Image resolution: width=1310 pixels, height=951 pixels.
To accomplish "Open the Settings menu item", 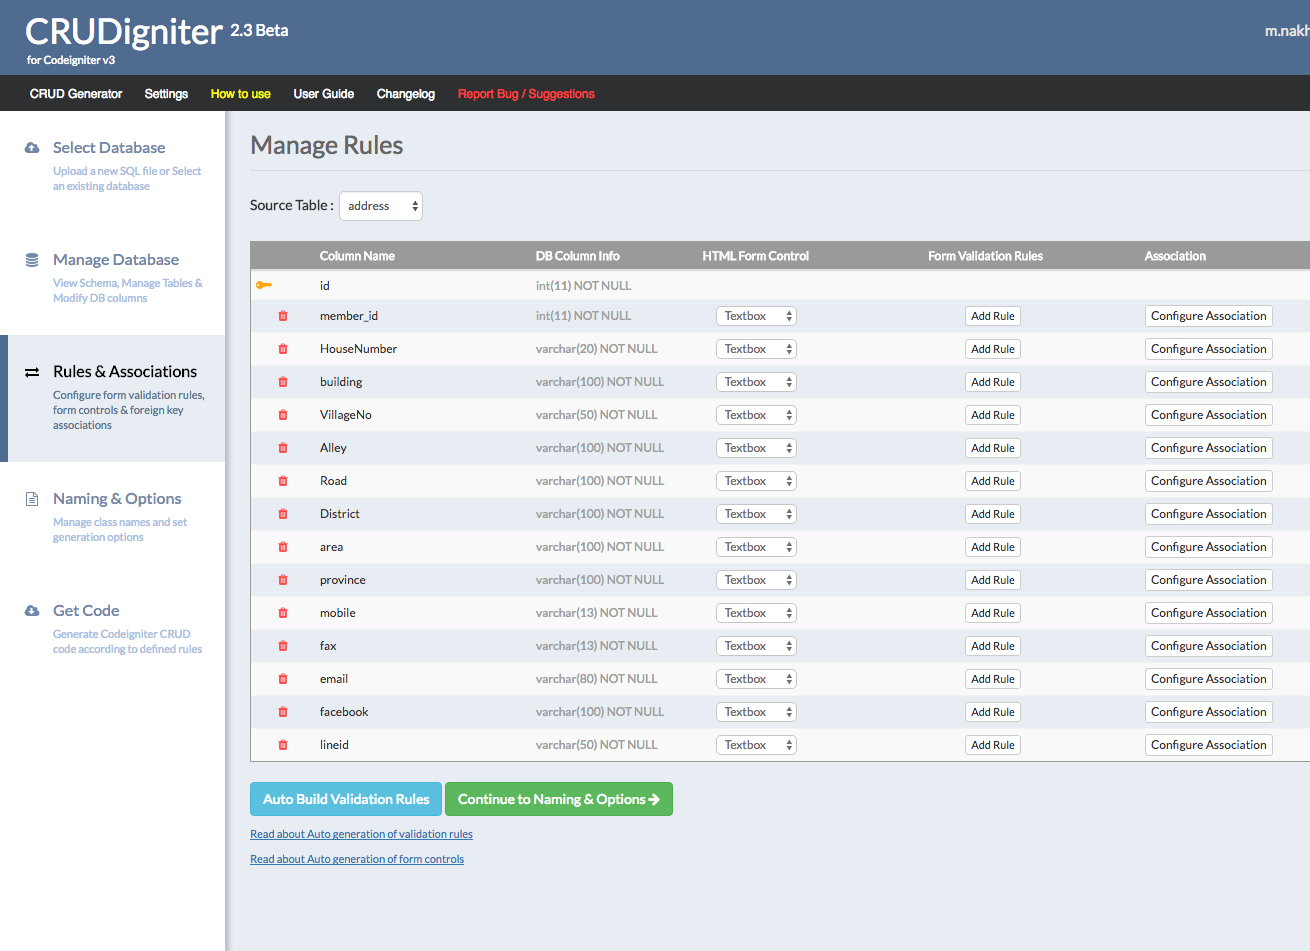I will coord(166,94).
